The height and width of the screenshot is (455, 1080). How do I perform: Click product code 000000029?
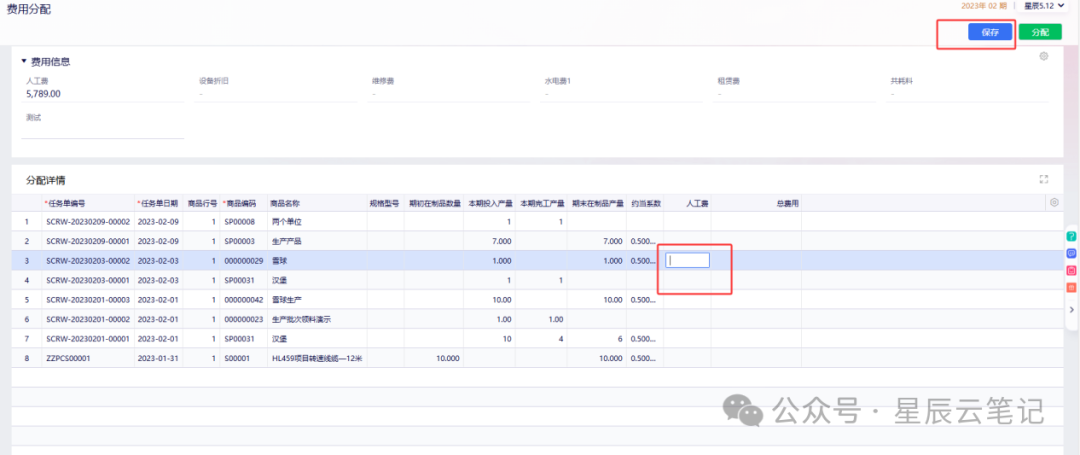[x=244, y=261]
